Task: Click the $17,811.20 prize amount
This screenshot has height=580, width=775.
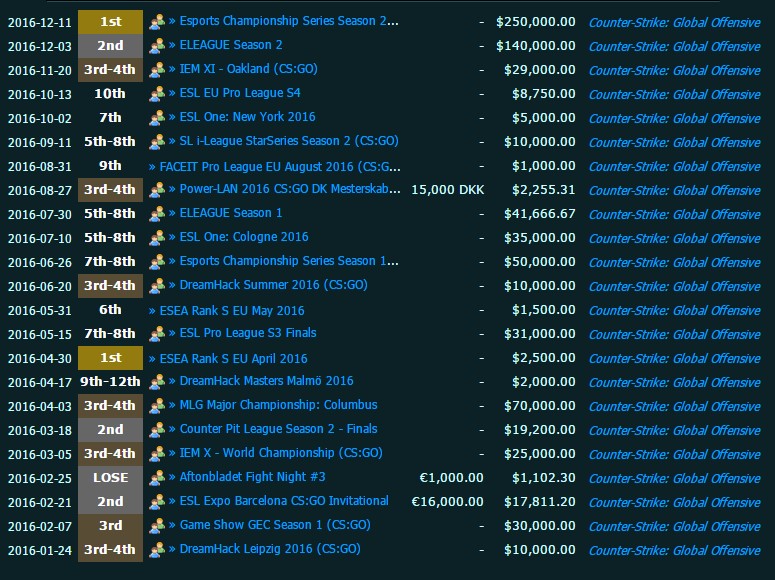Action: [x=540, y=502]
